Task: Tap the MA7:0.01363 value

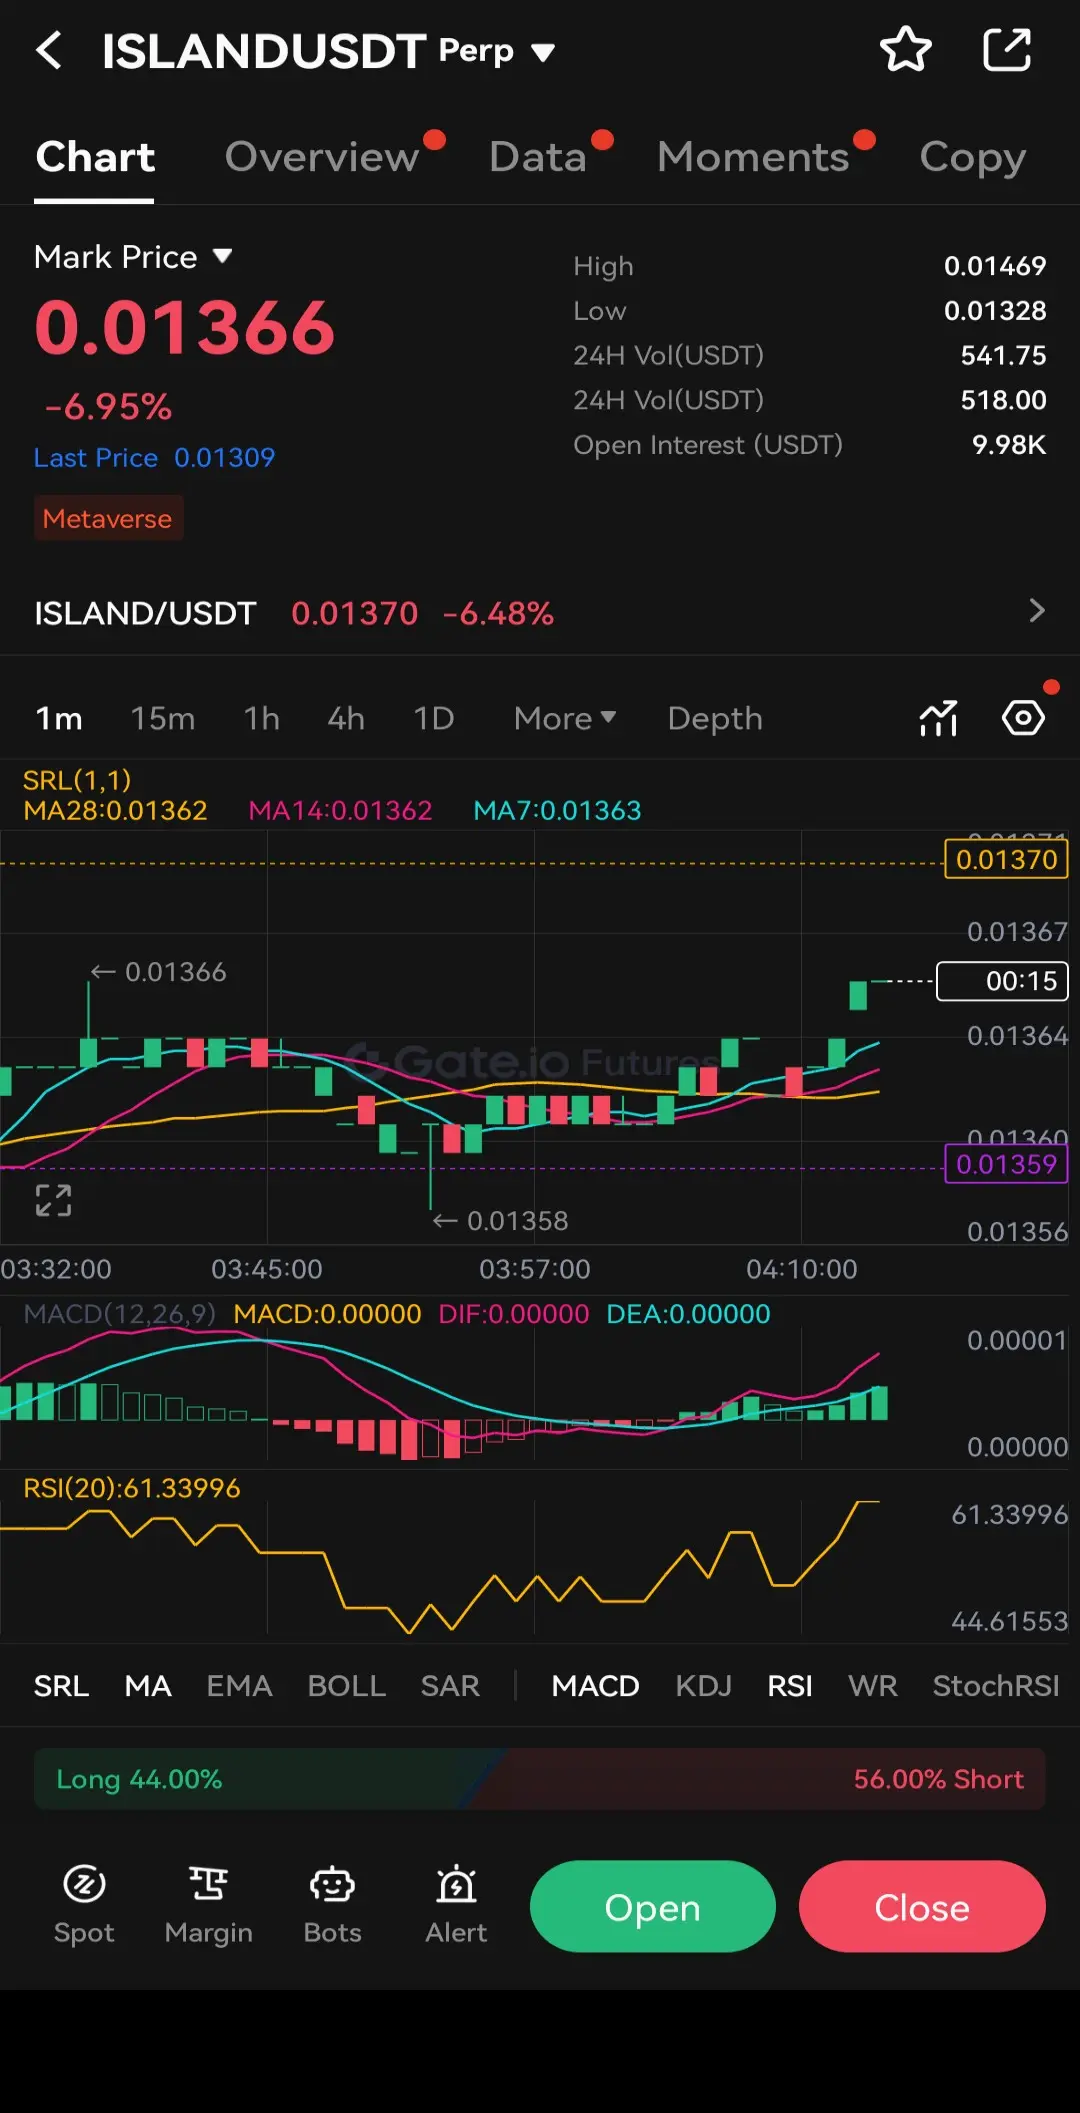Action: (557, 810)
